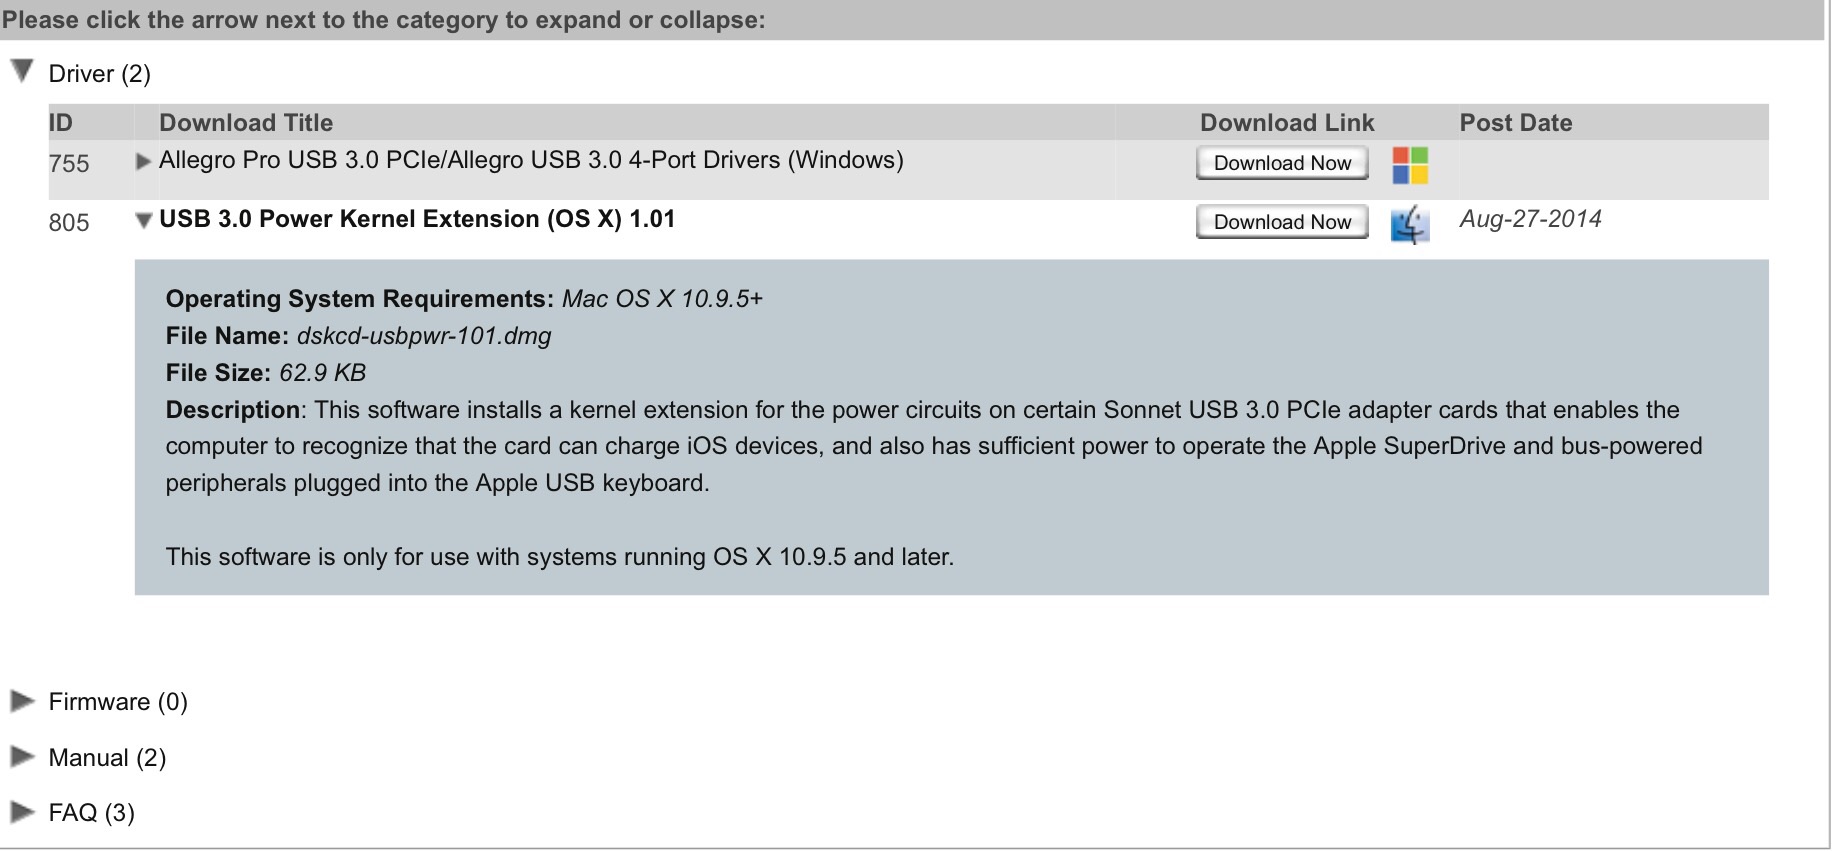
Task: Click the Manual (2) category label
Action: pyautogui.click(x=107, y=758)
